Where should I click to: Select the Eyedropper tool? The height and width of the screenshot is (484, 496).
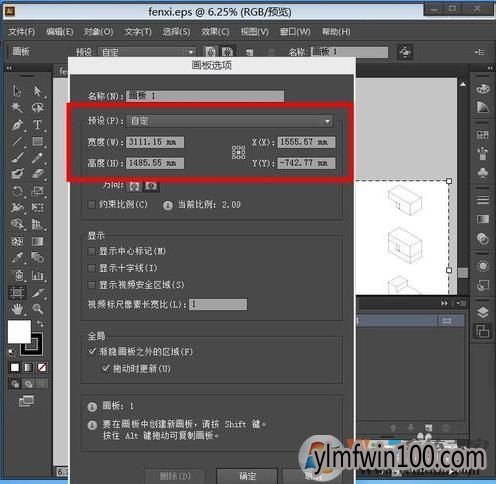click(x=17, y=258)
